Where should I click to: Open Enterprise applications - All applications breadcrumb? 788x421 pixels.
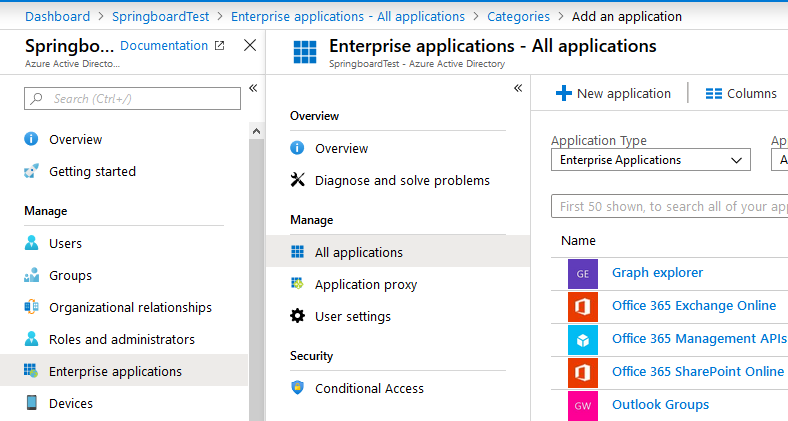tap(348, 17)
